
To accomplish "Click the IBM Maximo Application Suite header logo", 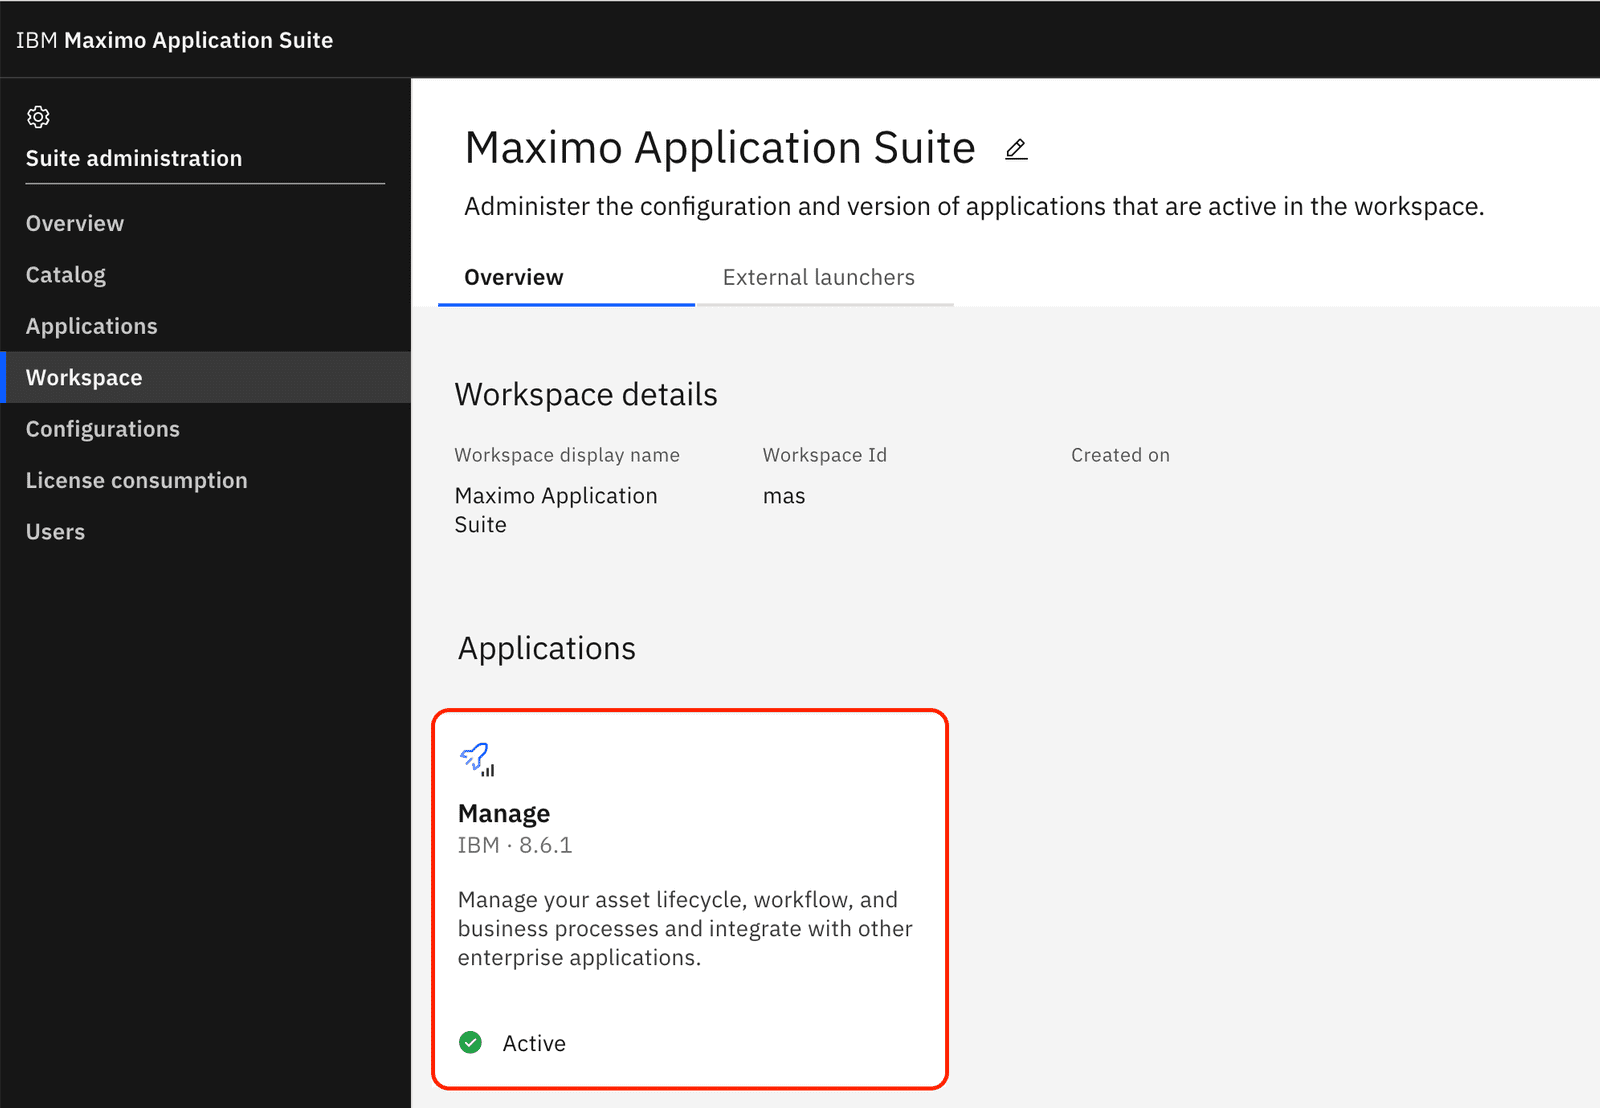I will 174,40.
